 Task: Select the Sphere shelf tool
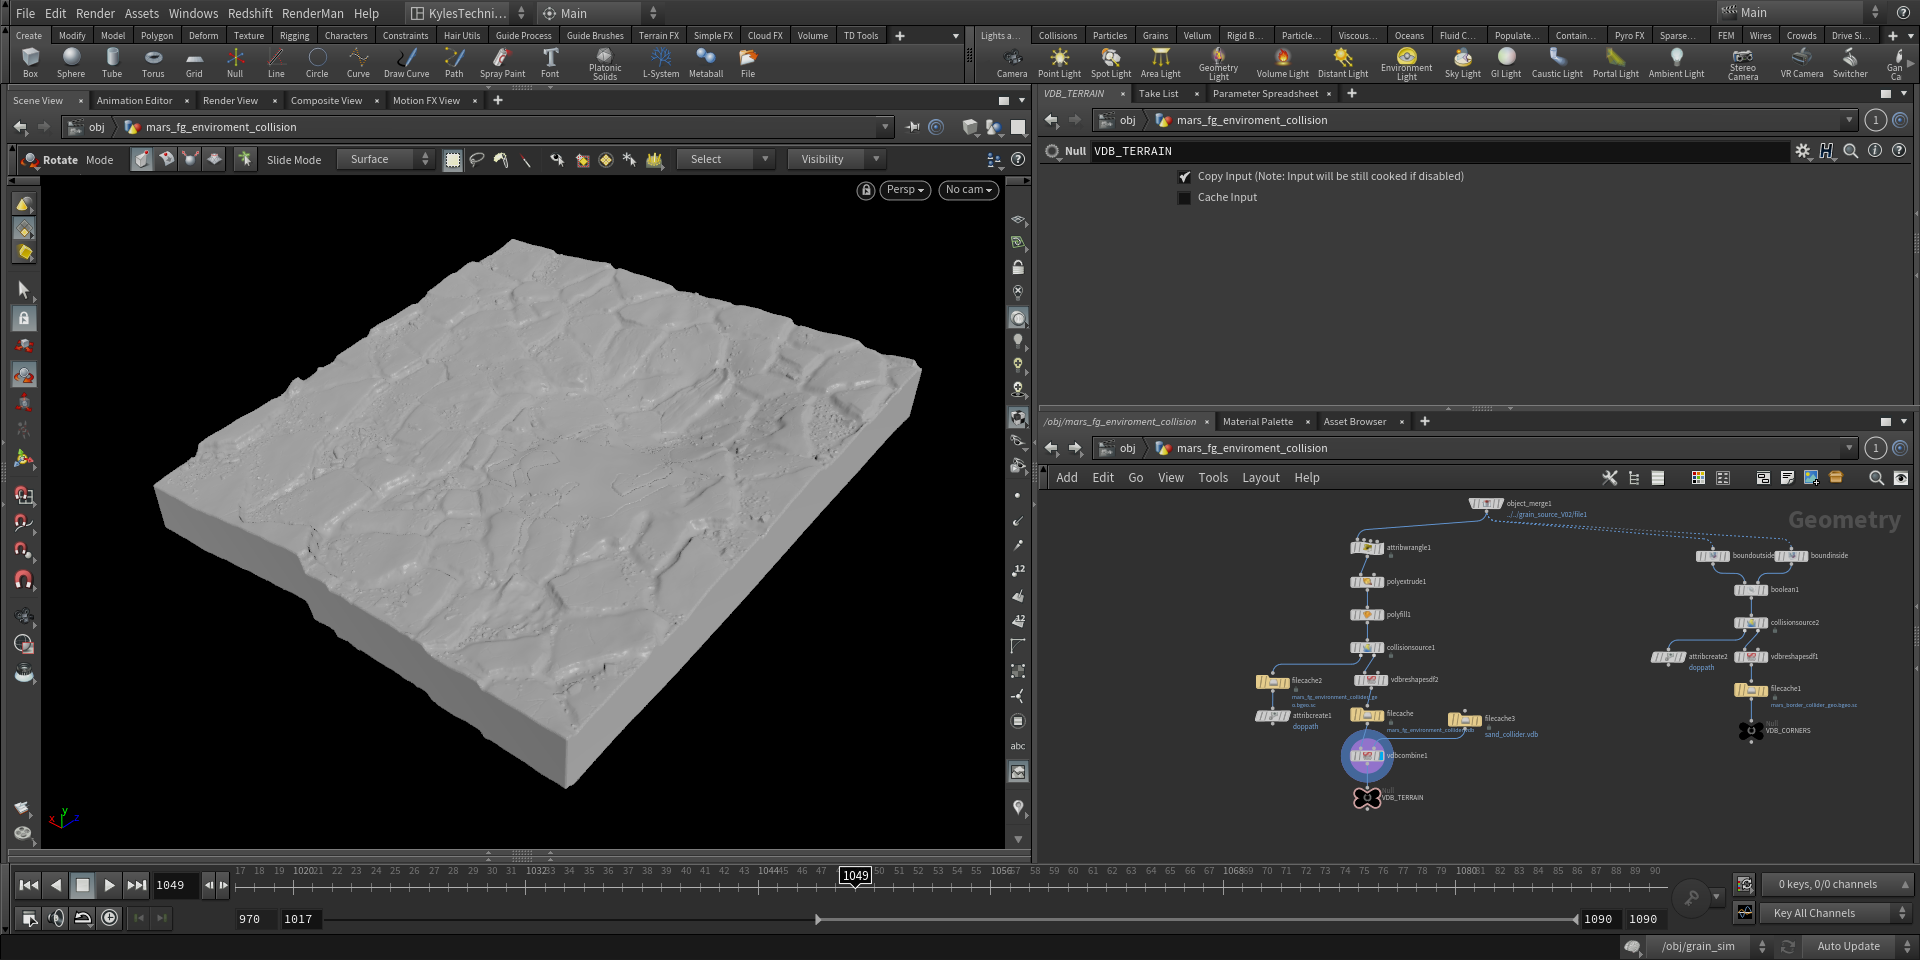(x=71, y=62)
